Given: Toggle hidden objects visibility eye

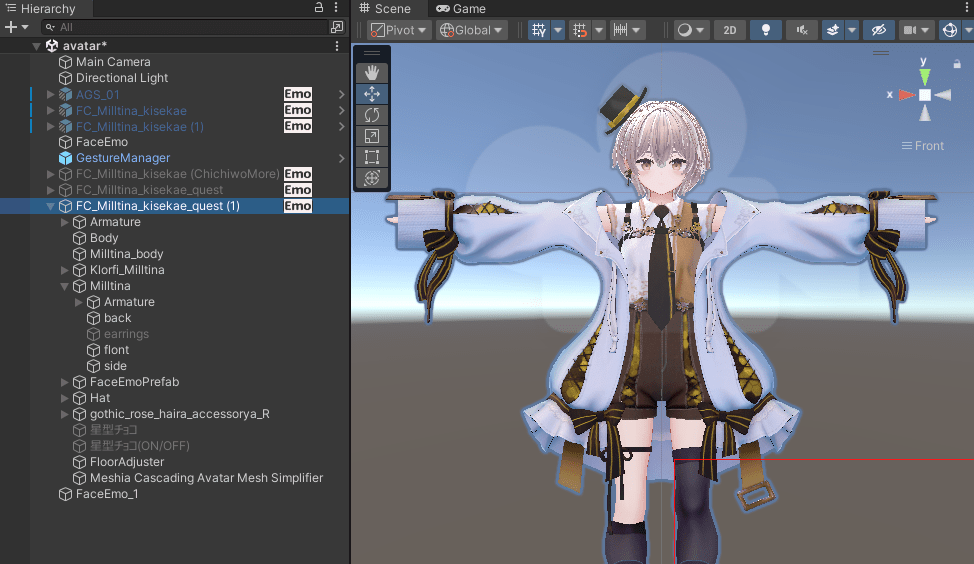Looking at the screenshot, I should pos(878,30).
